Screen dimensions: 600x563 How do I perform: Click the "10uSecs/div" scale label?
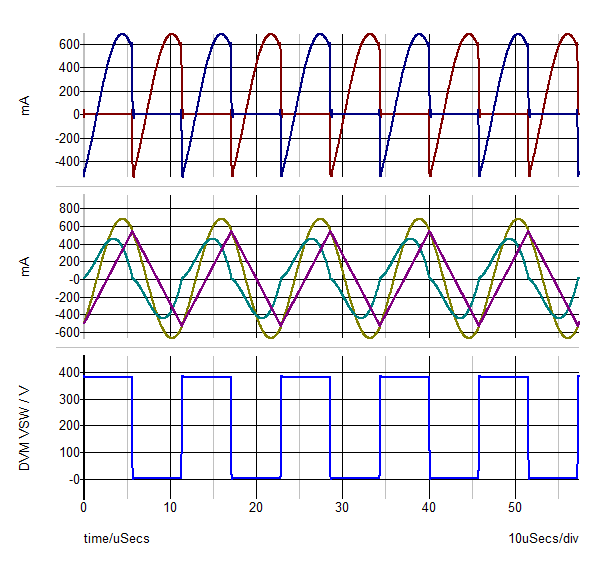[543, 539]
